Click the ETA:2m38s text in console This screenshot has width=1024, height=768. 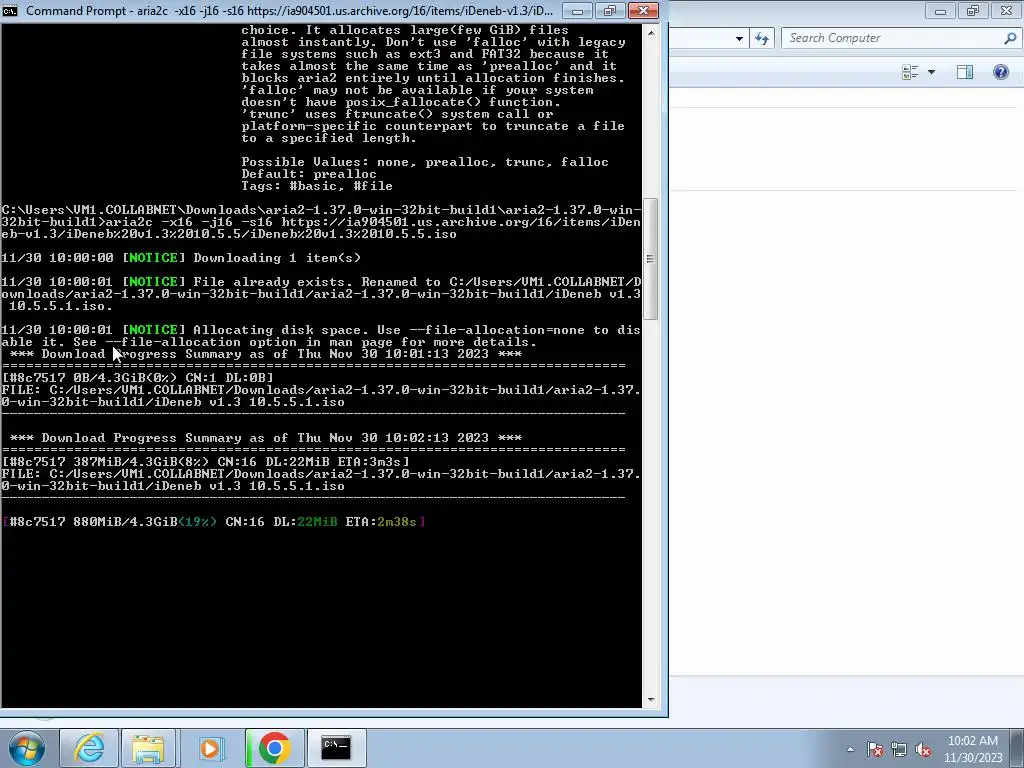[381, 522]
